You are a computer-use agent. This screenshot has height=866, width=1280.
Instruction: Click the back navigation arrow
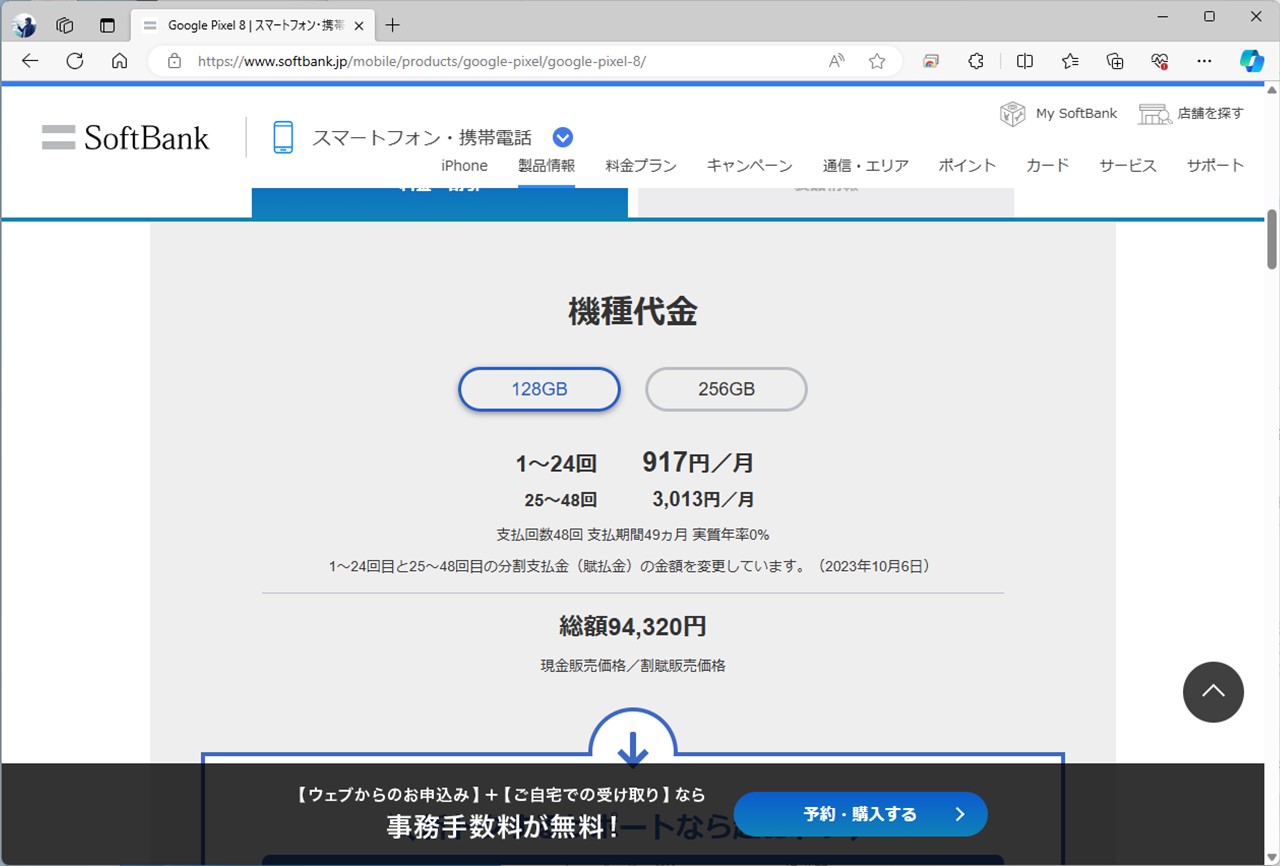tap(29, 61)
